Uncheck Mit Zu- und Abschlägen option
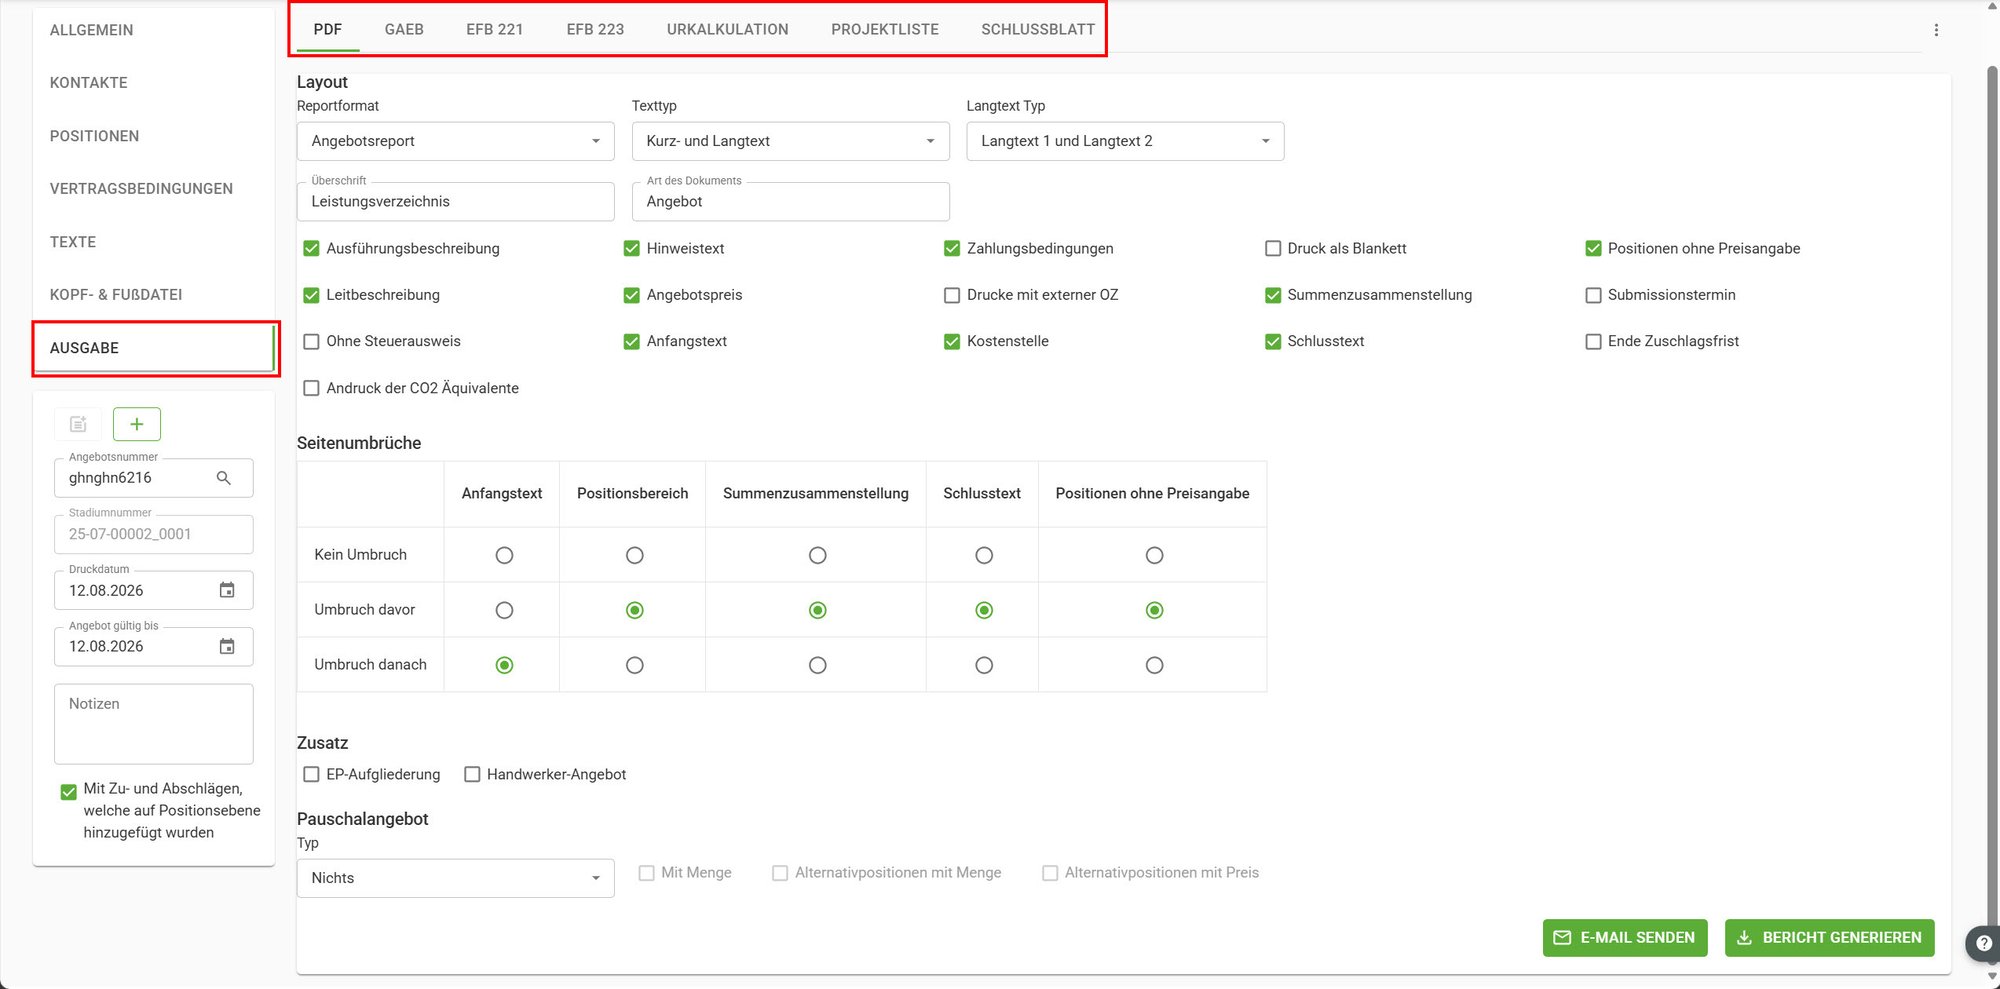The height and width of the screenshot is (989, 2000). tap(68, 792)
